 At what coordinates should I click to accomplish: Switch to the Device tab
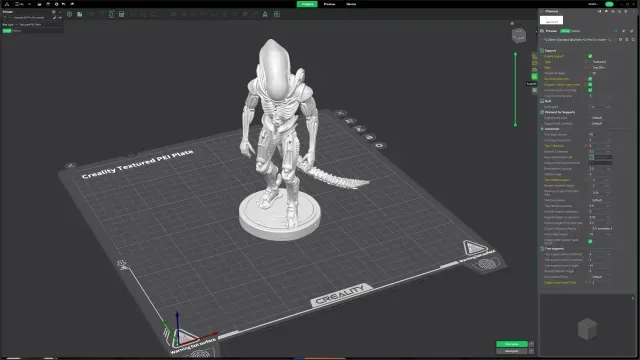click(x=351, y=4)
